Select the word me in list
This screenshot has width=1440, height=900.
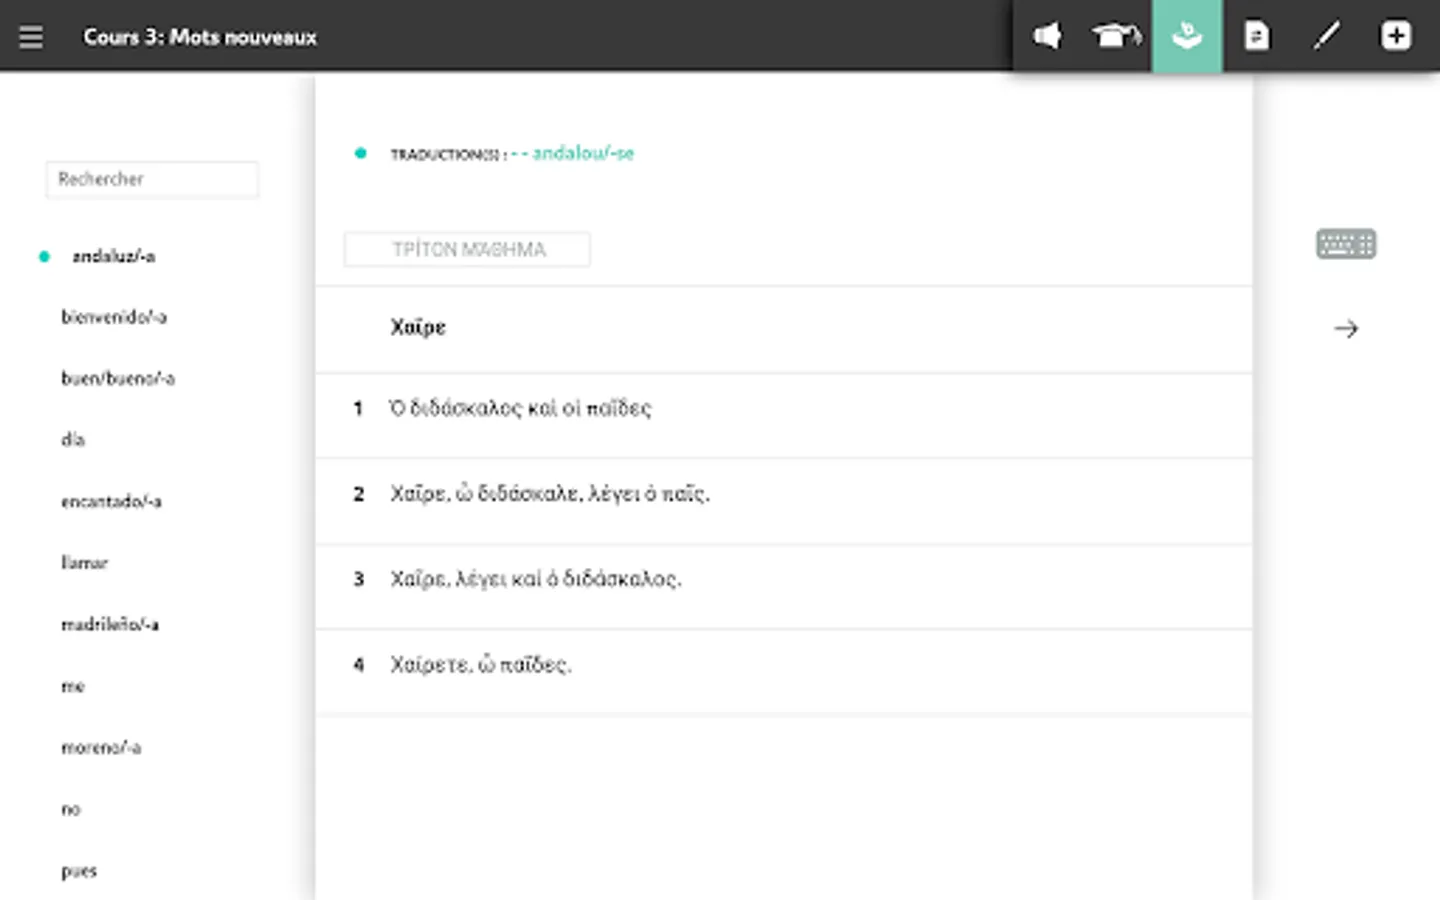pos(73,686)
